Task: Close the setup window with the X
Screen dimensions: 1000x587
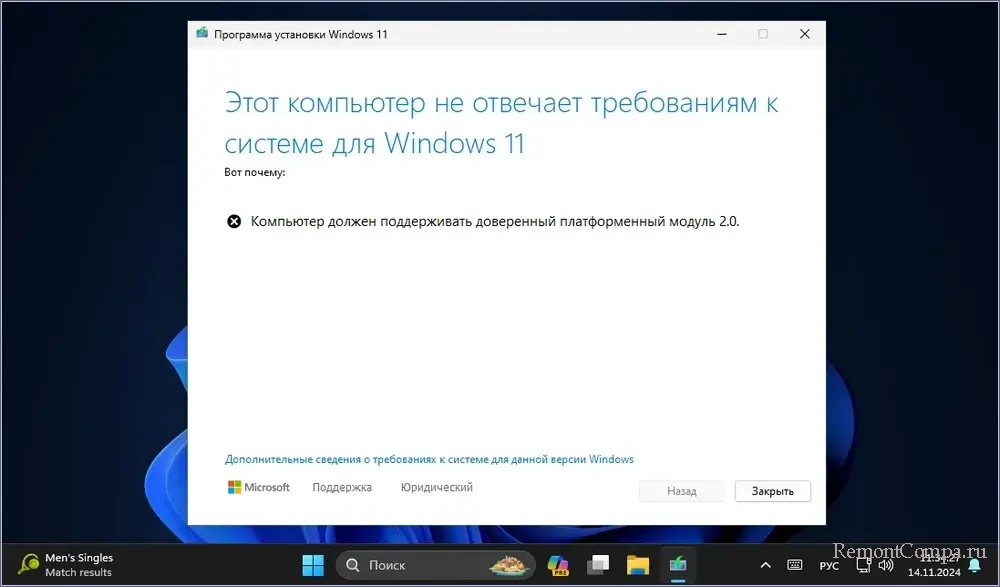Action: point(805,34)
